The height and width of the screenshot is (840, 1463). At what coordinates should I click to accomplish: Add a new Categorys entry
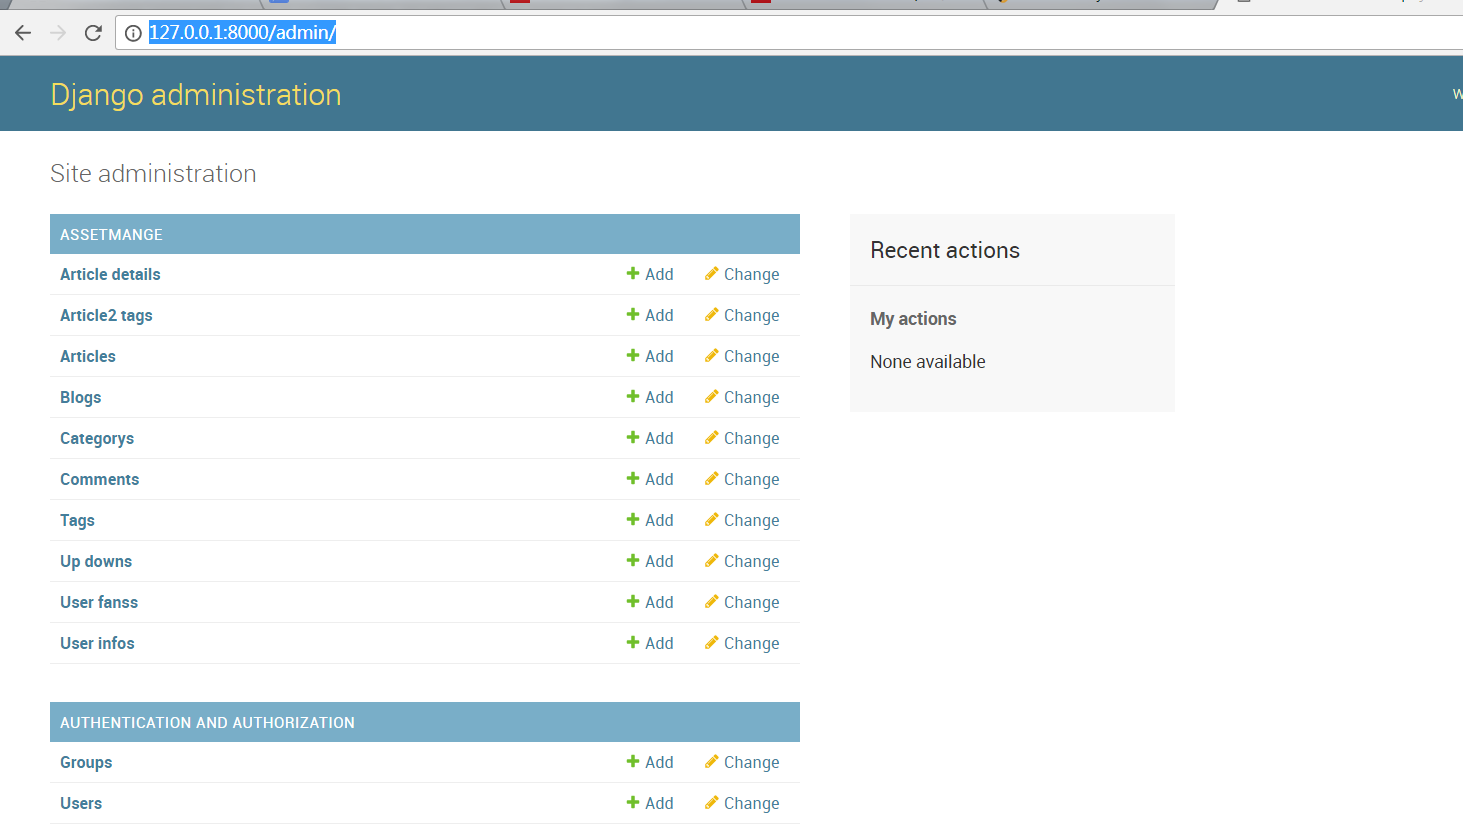pos(650,438)
